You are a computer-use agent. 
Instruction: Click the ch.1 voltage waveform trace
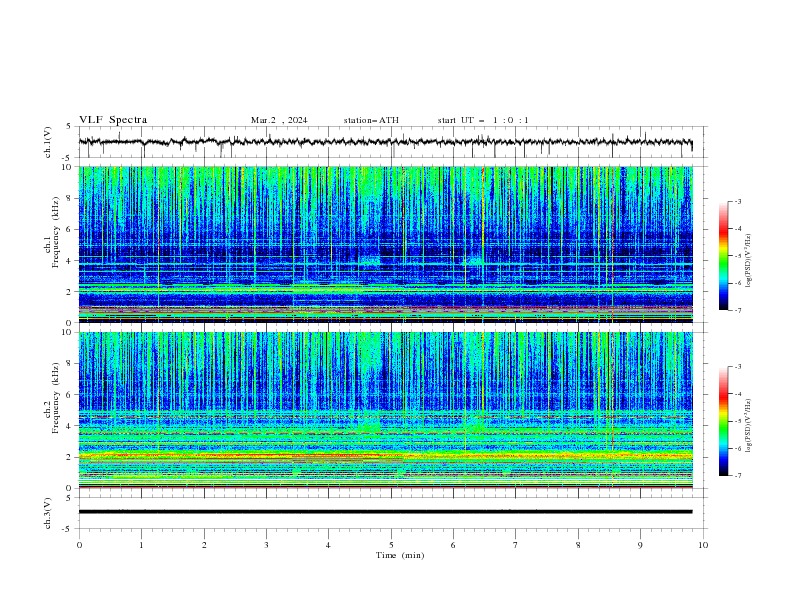pyautogui.click(x=385, y=142)
